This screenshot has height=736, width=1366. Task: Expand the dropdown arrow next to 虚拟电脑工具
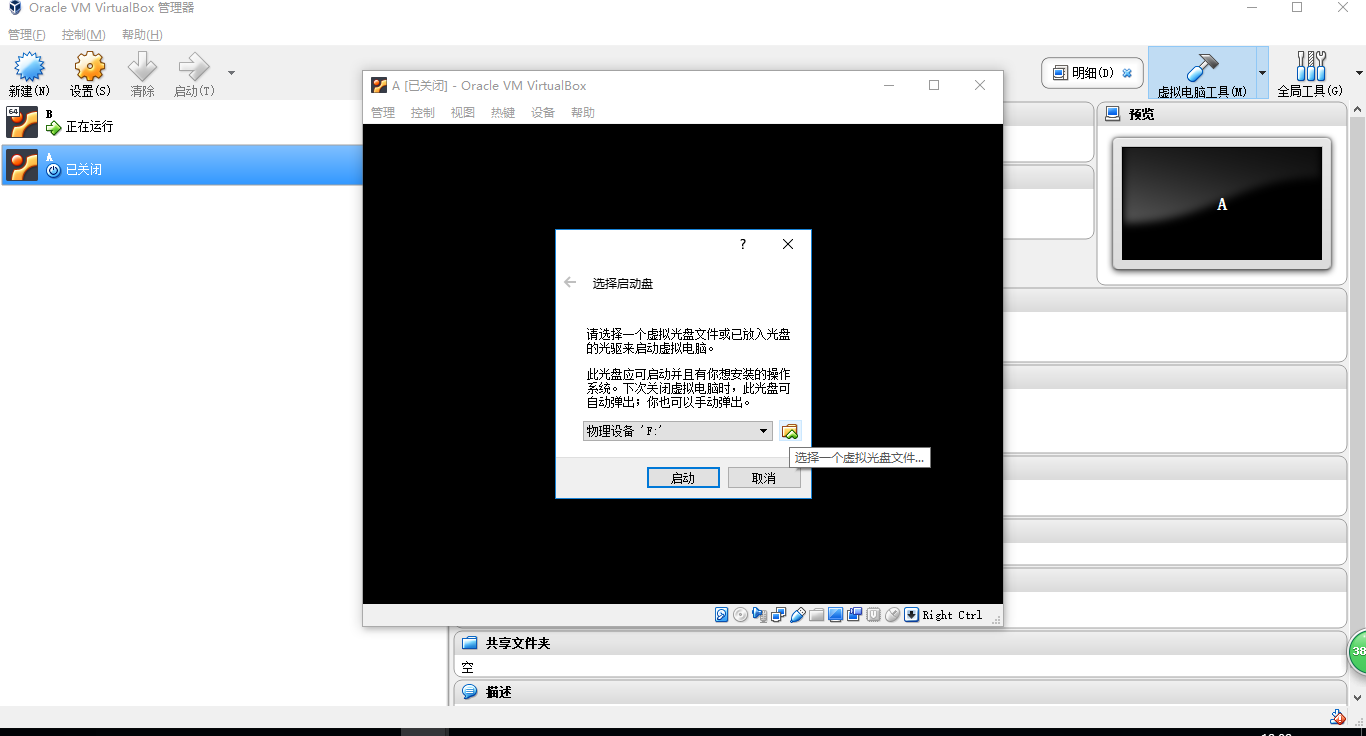click(x=1262, y=73)
